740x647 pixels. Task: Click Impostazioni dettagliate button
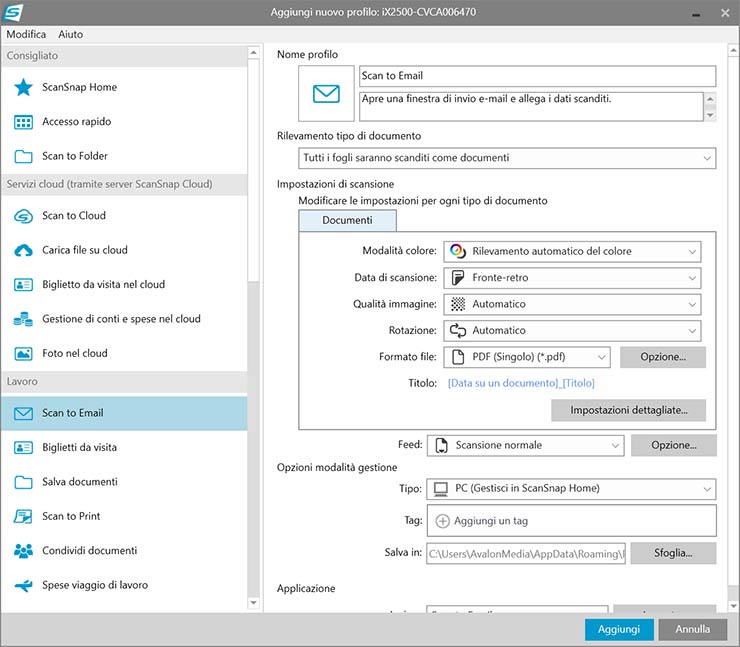(x=629, y=410)
